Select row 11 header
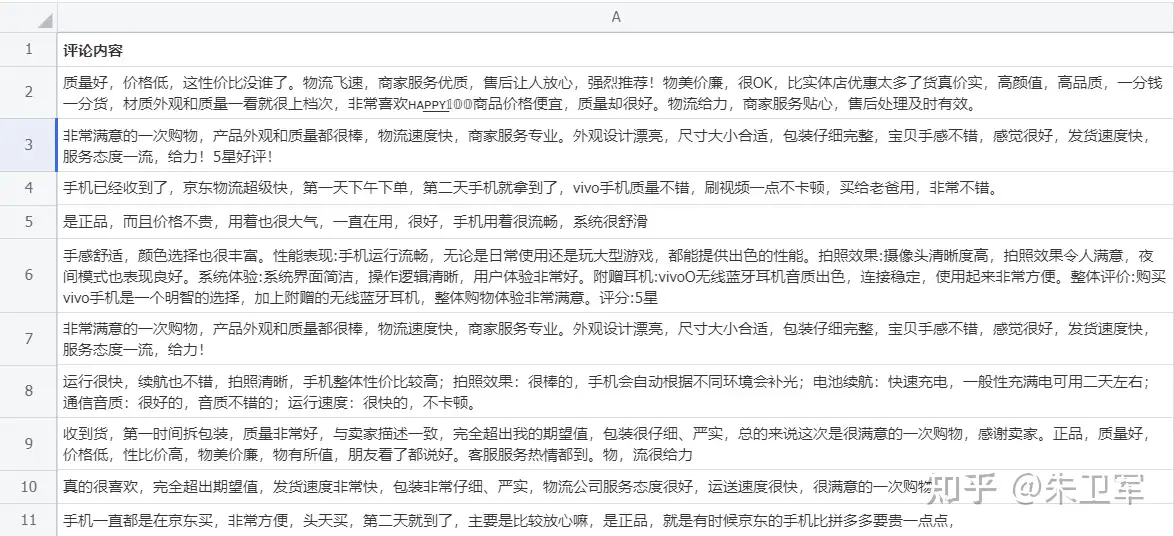Screen dimensions: 1174x536 [28, 520]
